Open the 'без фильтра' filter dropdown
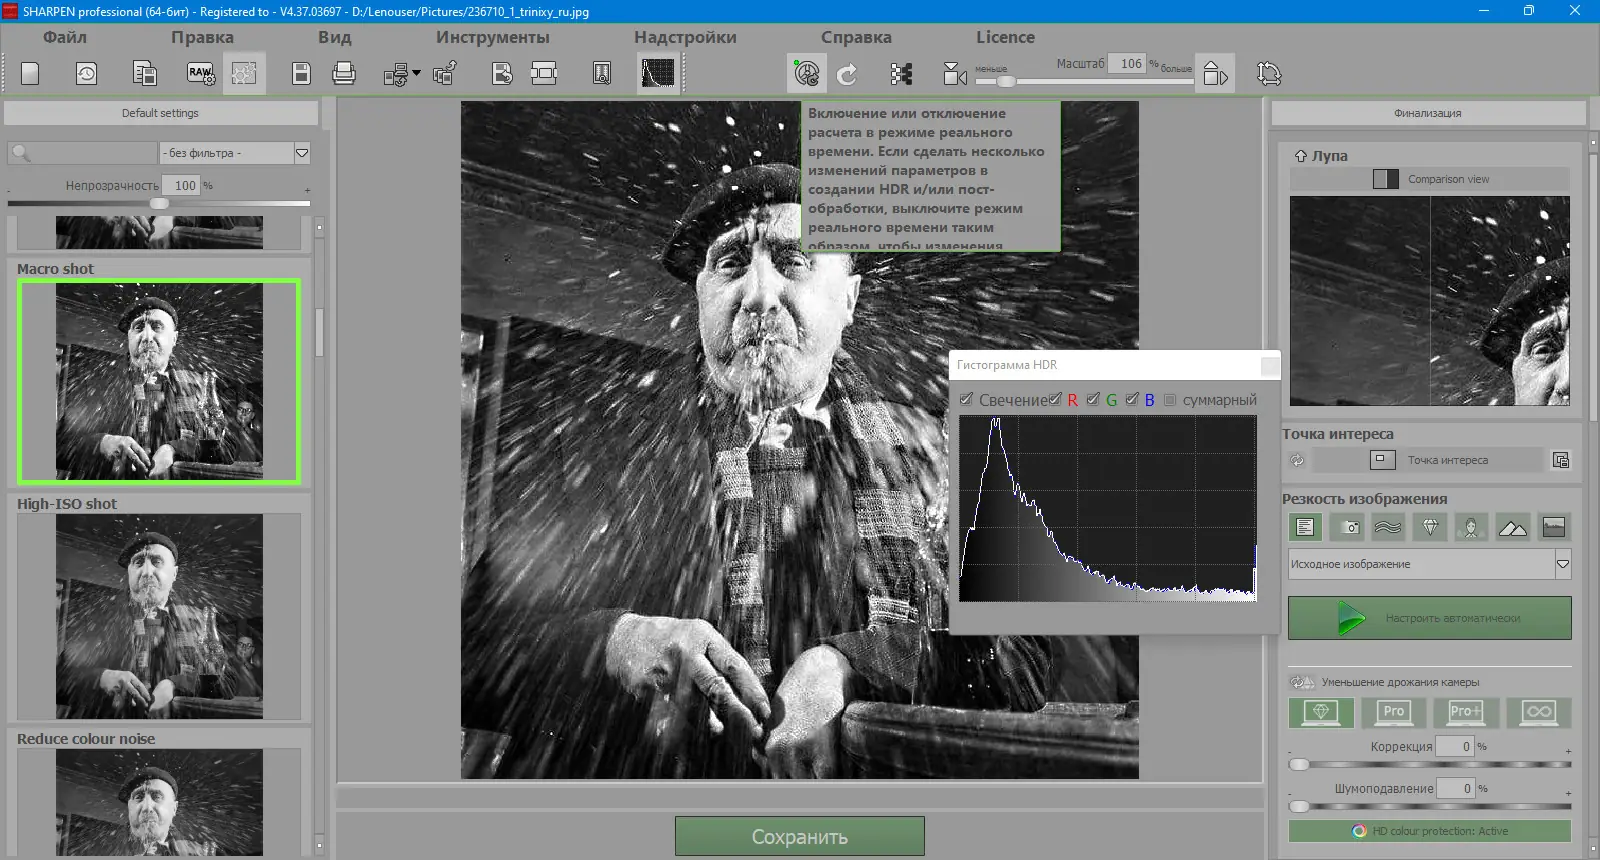Viewport: 1600px width, 860px height. pos(235,153)
